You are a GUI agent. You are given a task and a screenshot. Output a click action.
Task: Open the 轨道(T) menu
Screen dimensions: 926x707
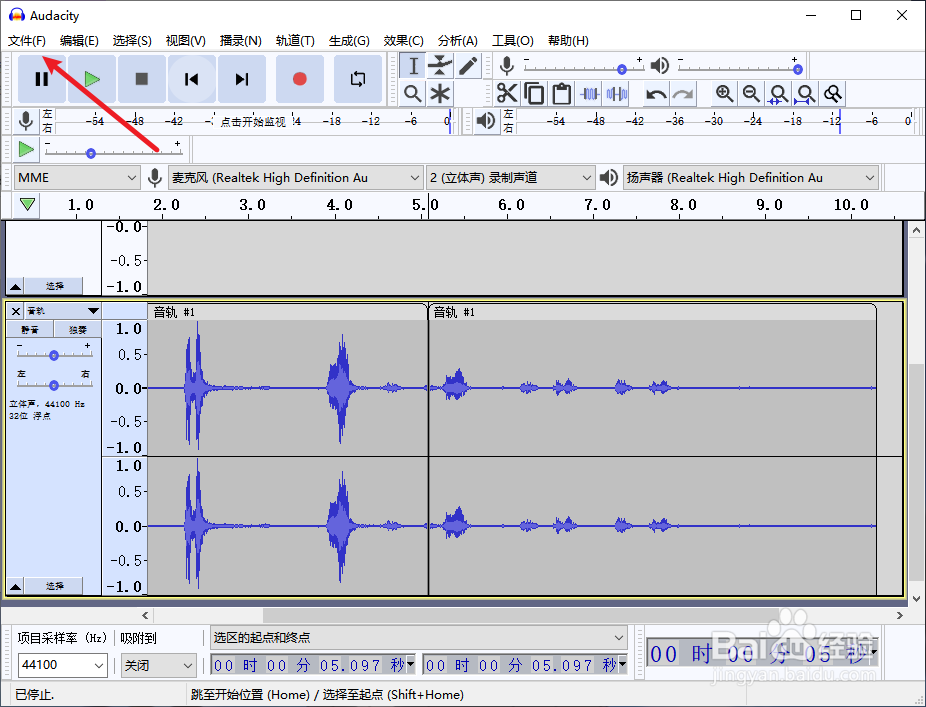[295, 41]
